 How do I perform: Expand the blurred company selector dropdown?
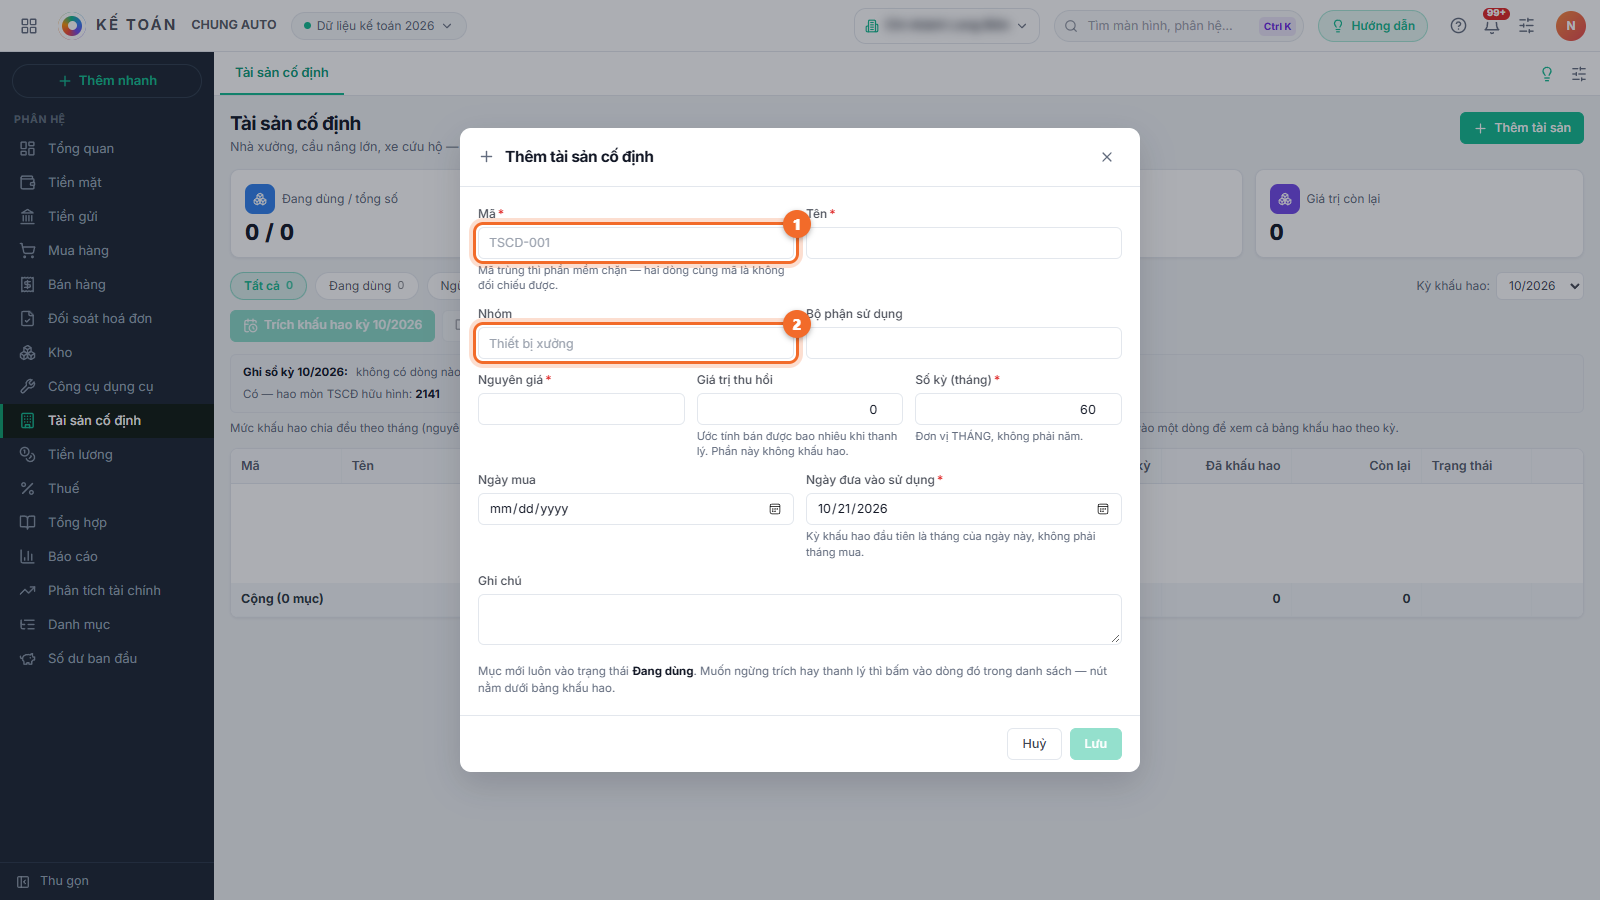point(946,26)
